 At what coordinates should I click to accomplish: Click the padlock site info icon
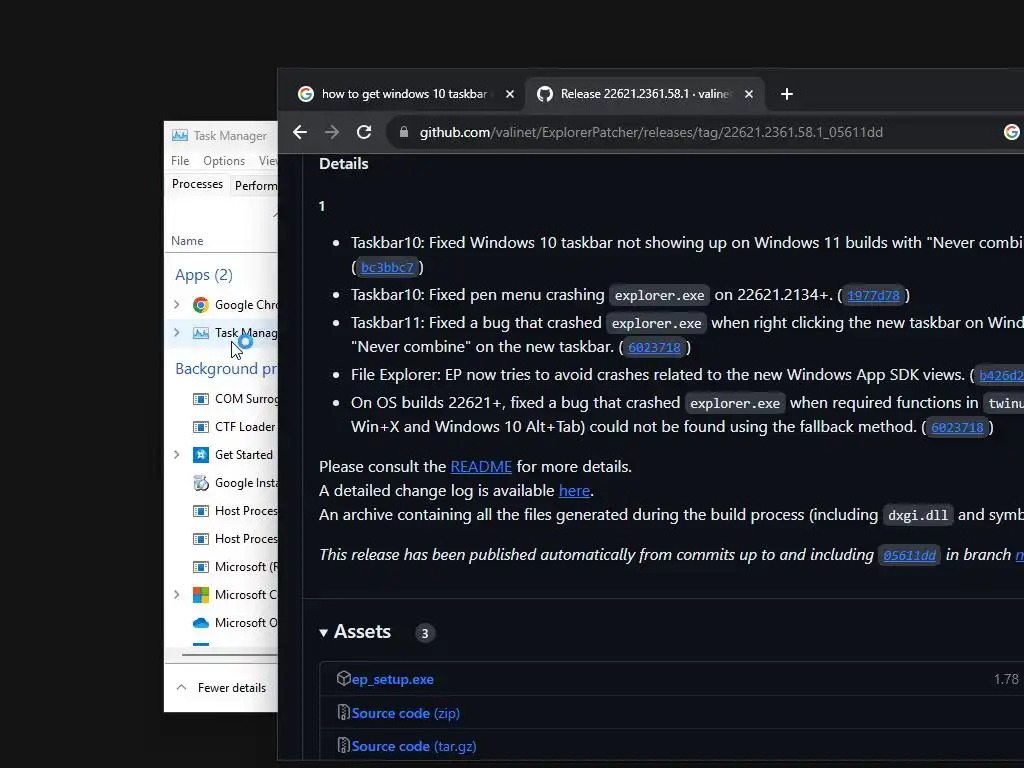point(404,133)
